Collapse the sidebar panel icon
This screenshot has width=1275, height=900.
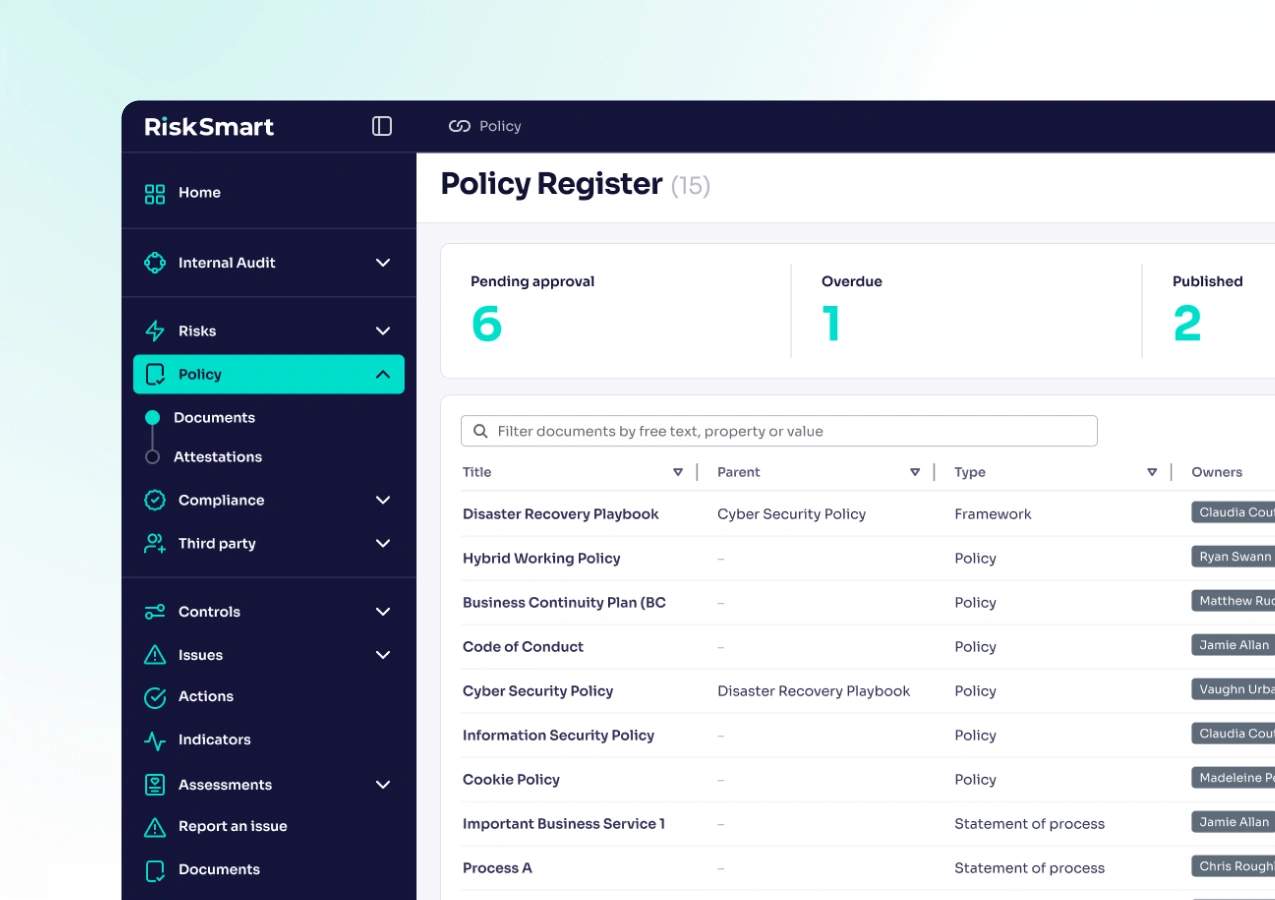tap(382, 126)
